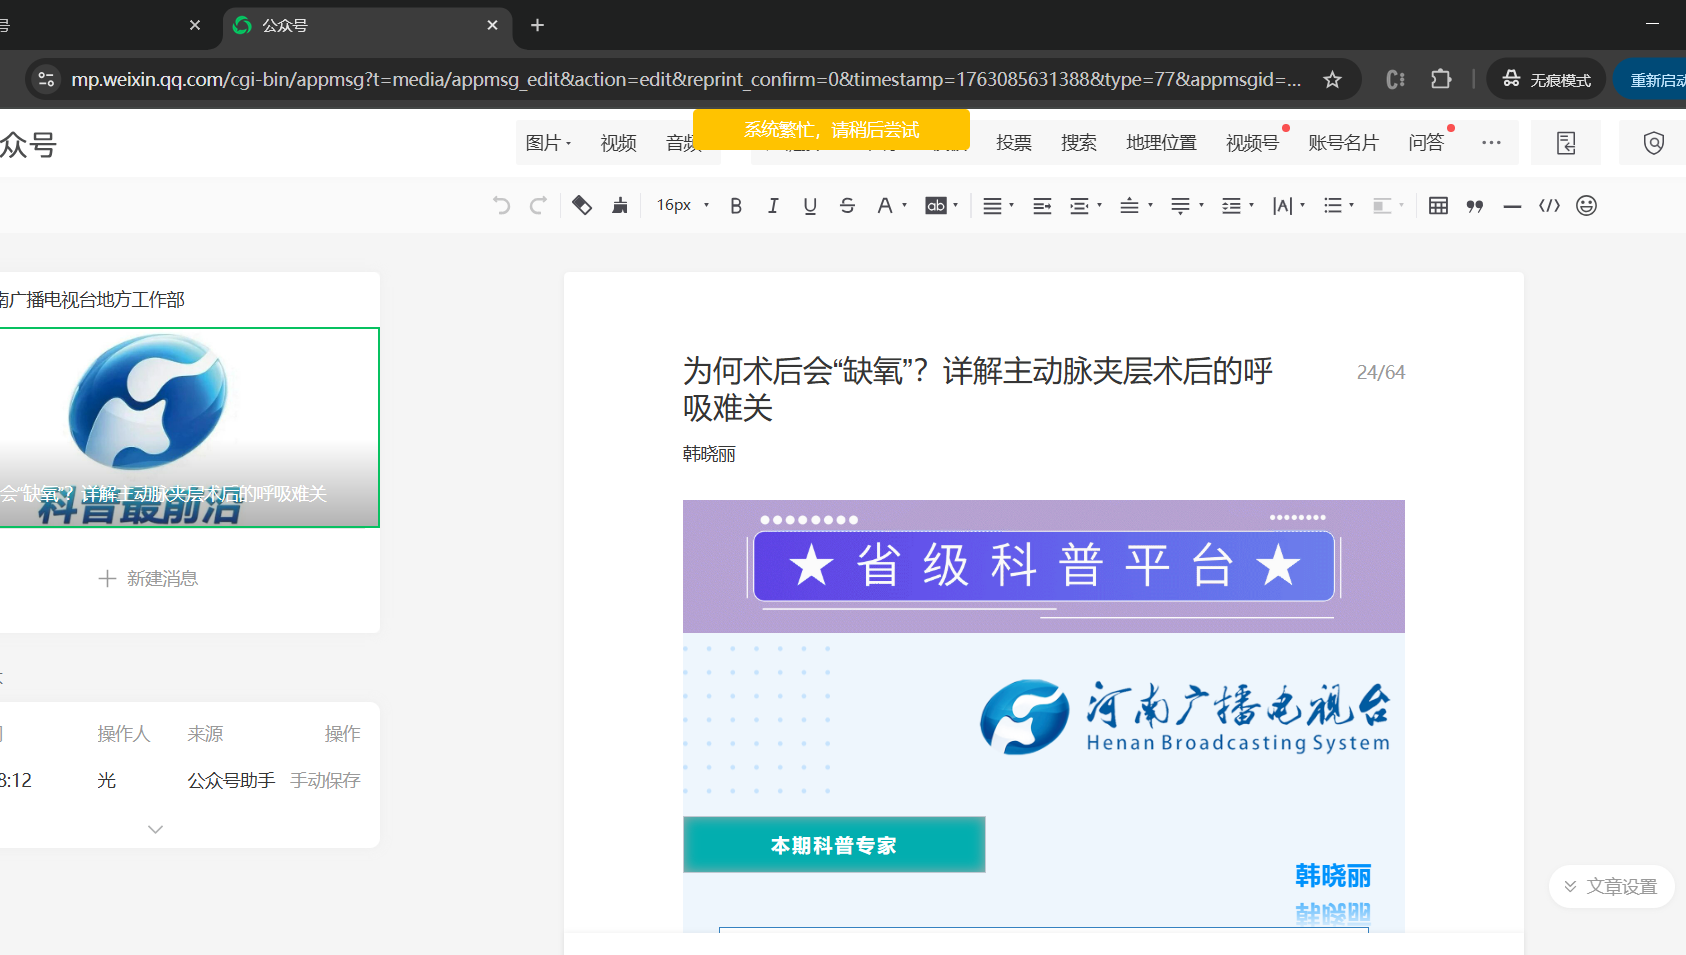The width and height of the screenshot is (1686, 955).
Task: Activate the format painter brush
Action: click(x=620, y=206)
